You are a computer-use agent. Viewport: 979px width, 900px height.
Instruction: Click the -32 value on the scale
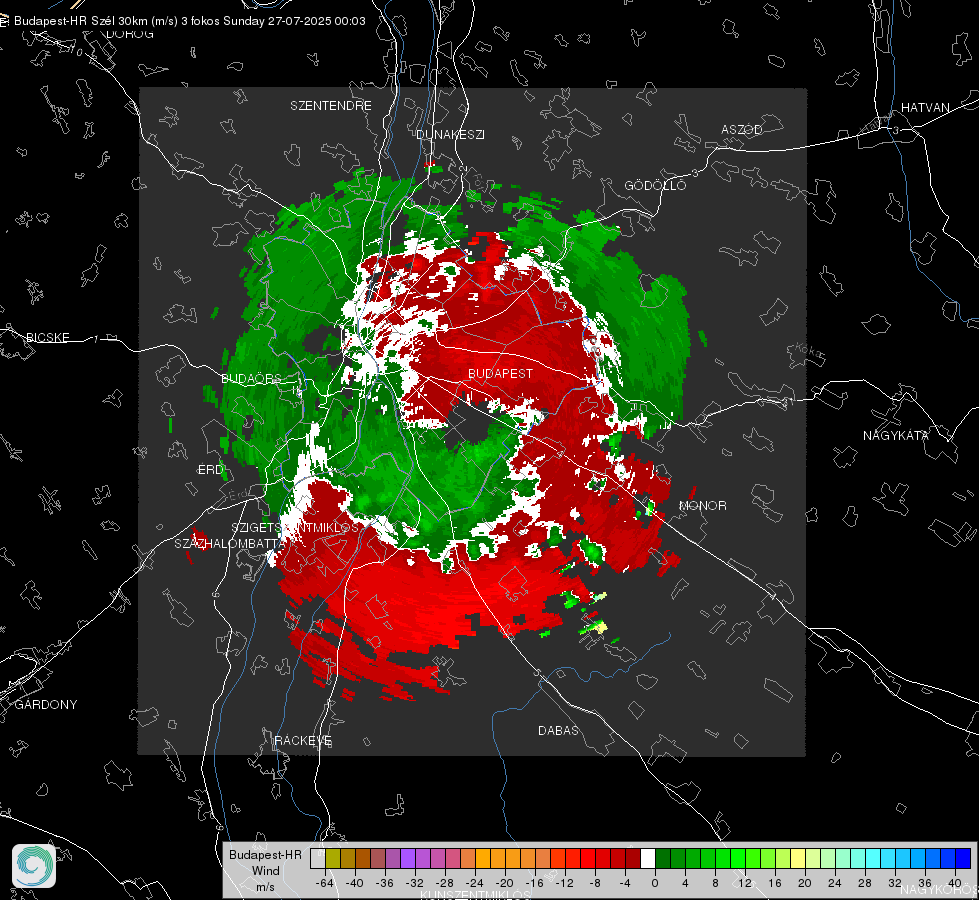point(415,883)
